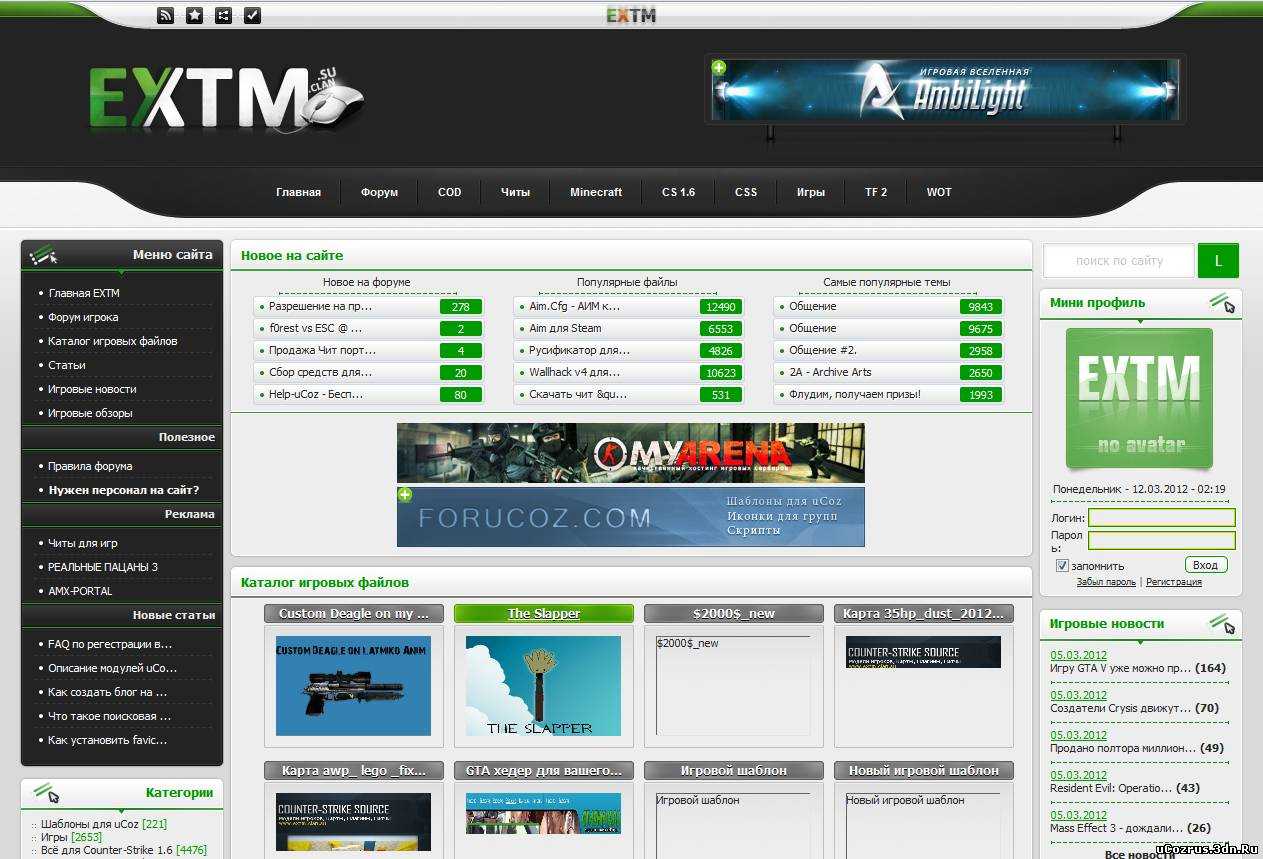Click the Категории header icon
1263x859 pixels.
pos(46,793)
